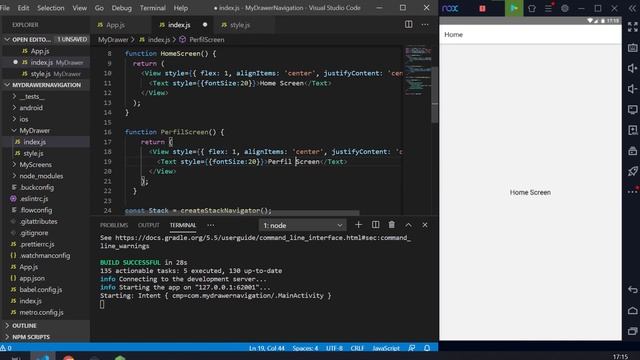
Task: Open metro.config.js file in explorer
Action: point(41,312)
